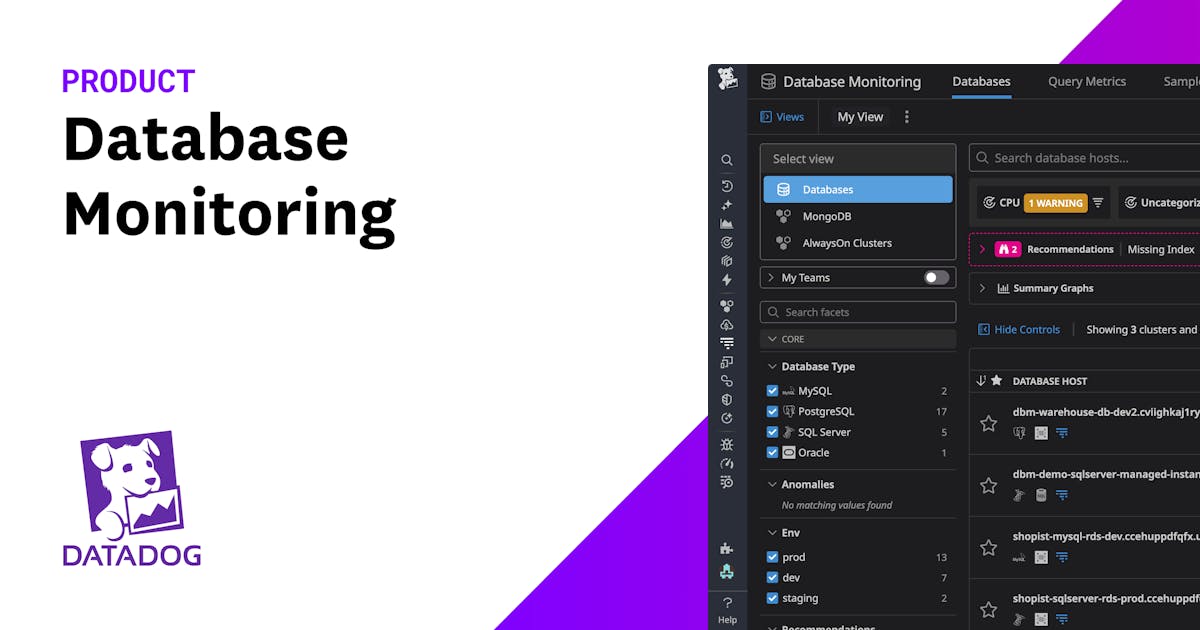The width and height of the screenshot is (1200, 630).
Task: Click the lightning bolt icon in the nav bar
Action: click(x=727, y=280)
